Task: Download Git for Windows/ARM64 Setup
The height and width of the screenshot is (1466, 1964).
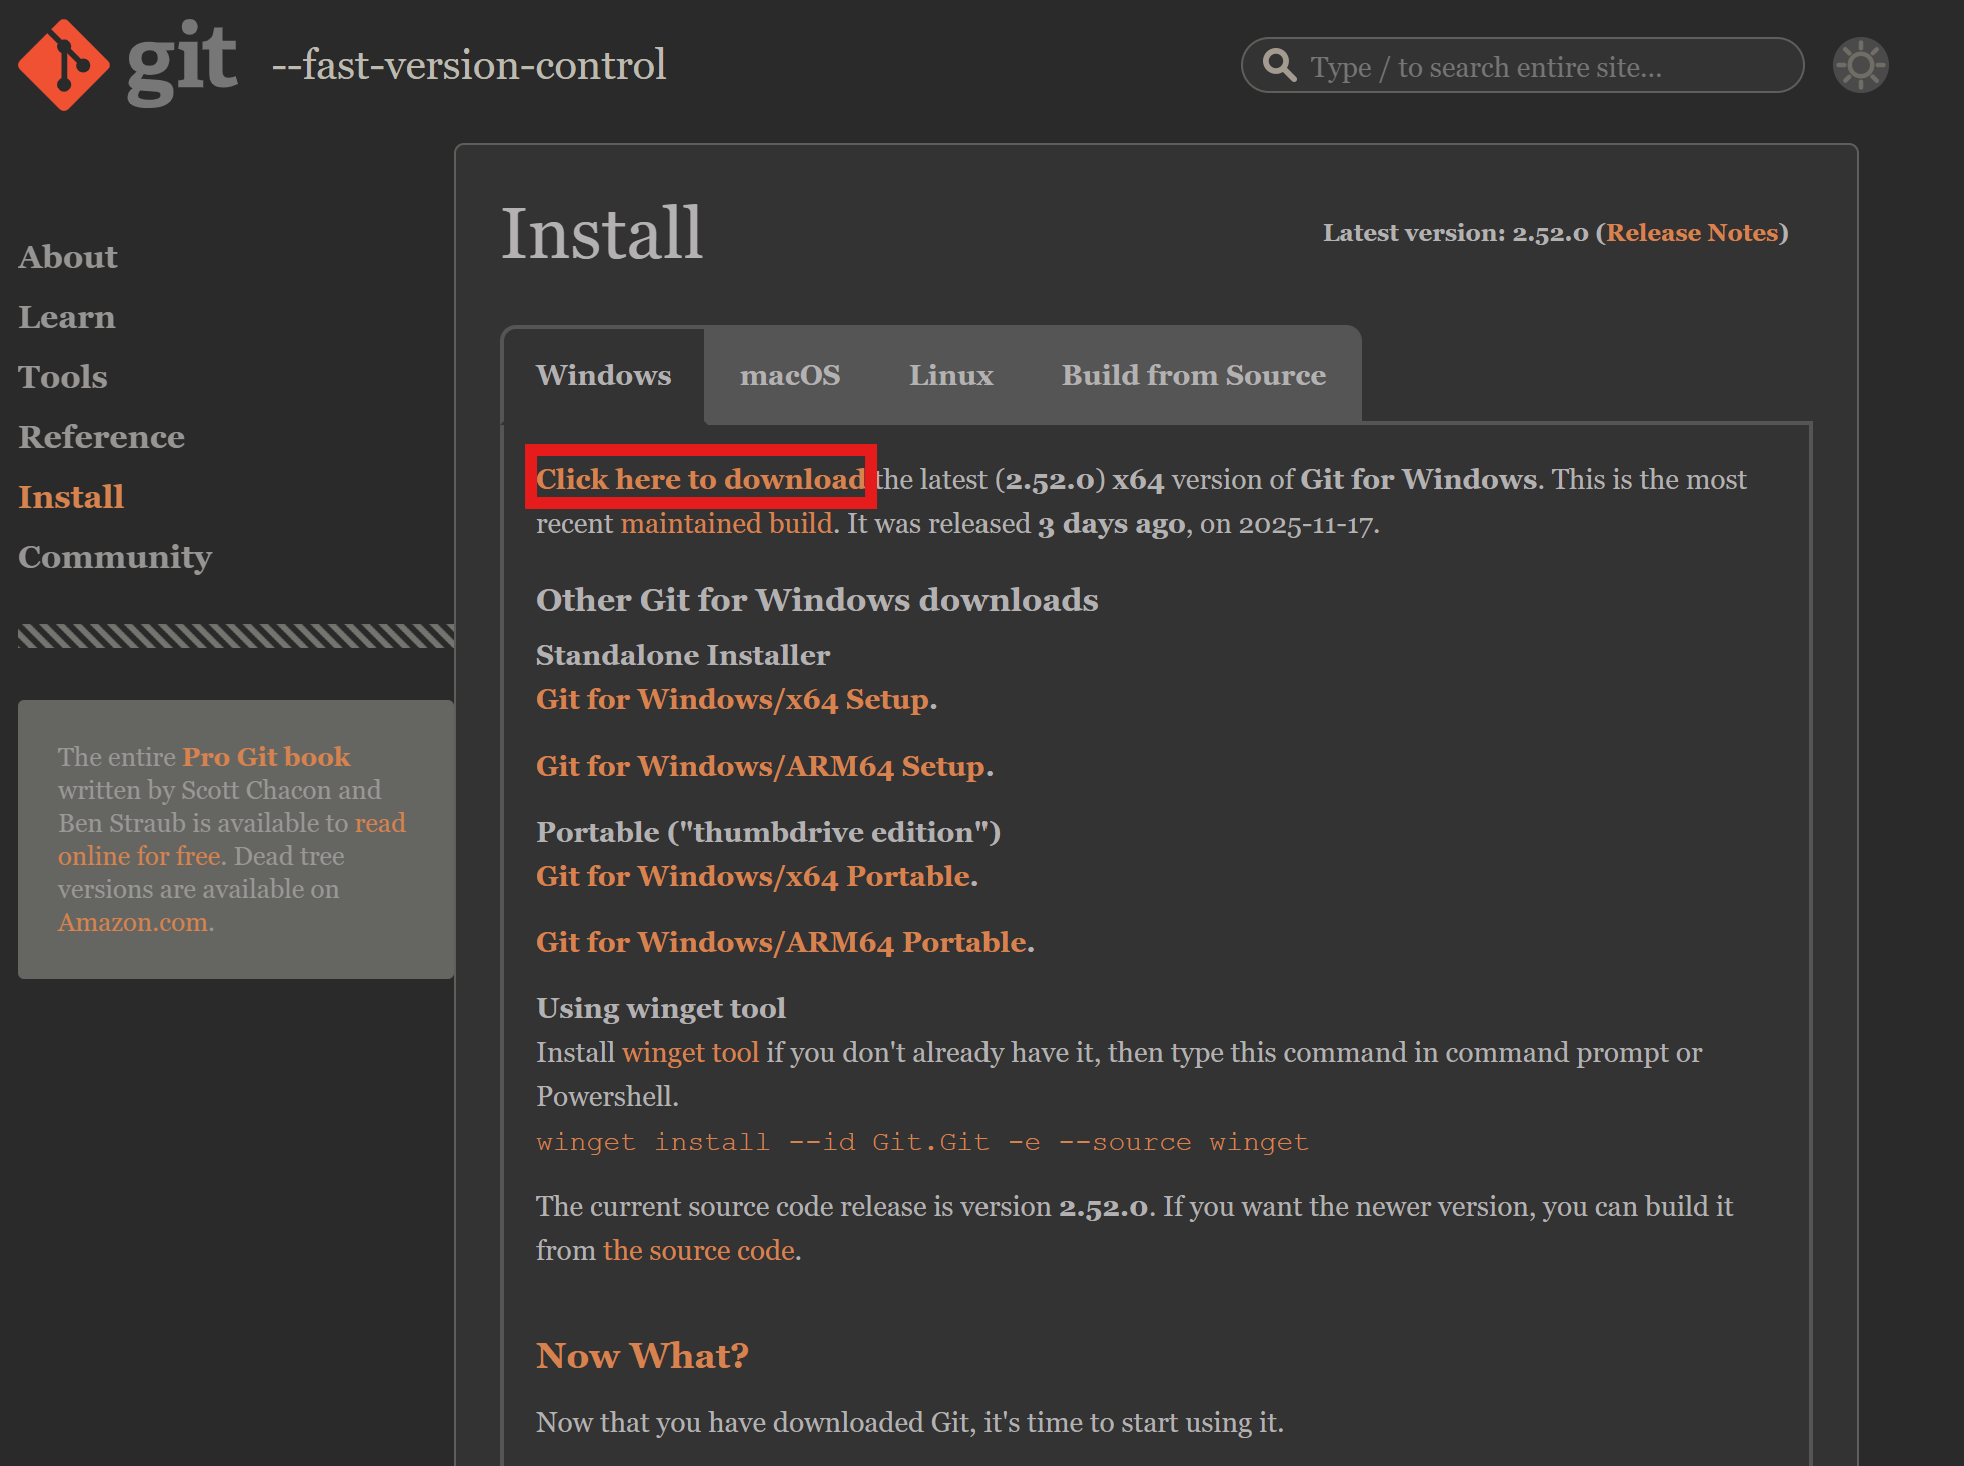Action: [761, 766]
